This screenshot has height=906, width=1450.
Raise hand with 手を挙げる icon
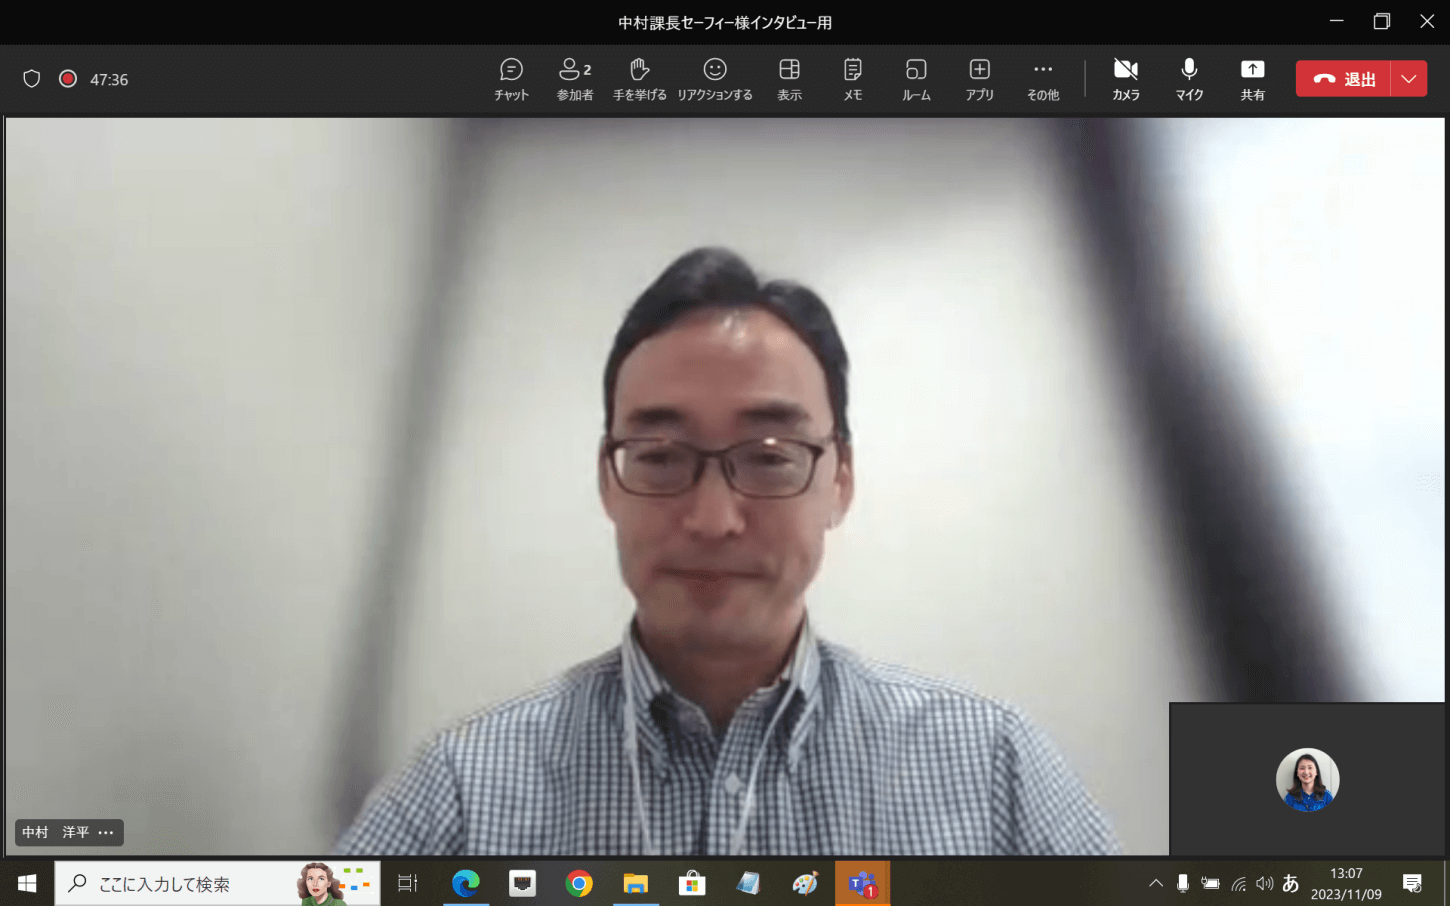pos(639,79)
